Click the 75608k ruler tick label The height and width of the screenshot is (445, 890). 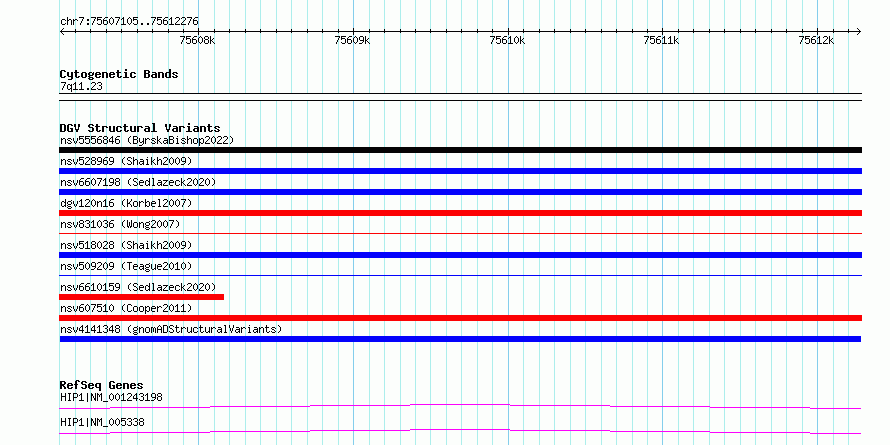[198, 40]
